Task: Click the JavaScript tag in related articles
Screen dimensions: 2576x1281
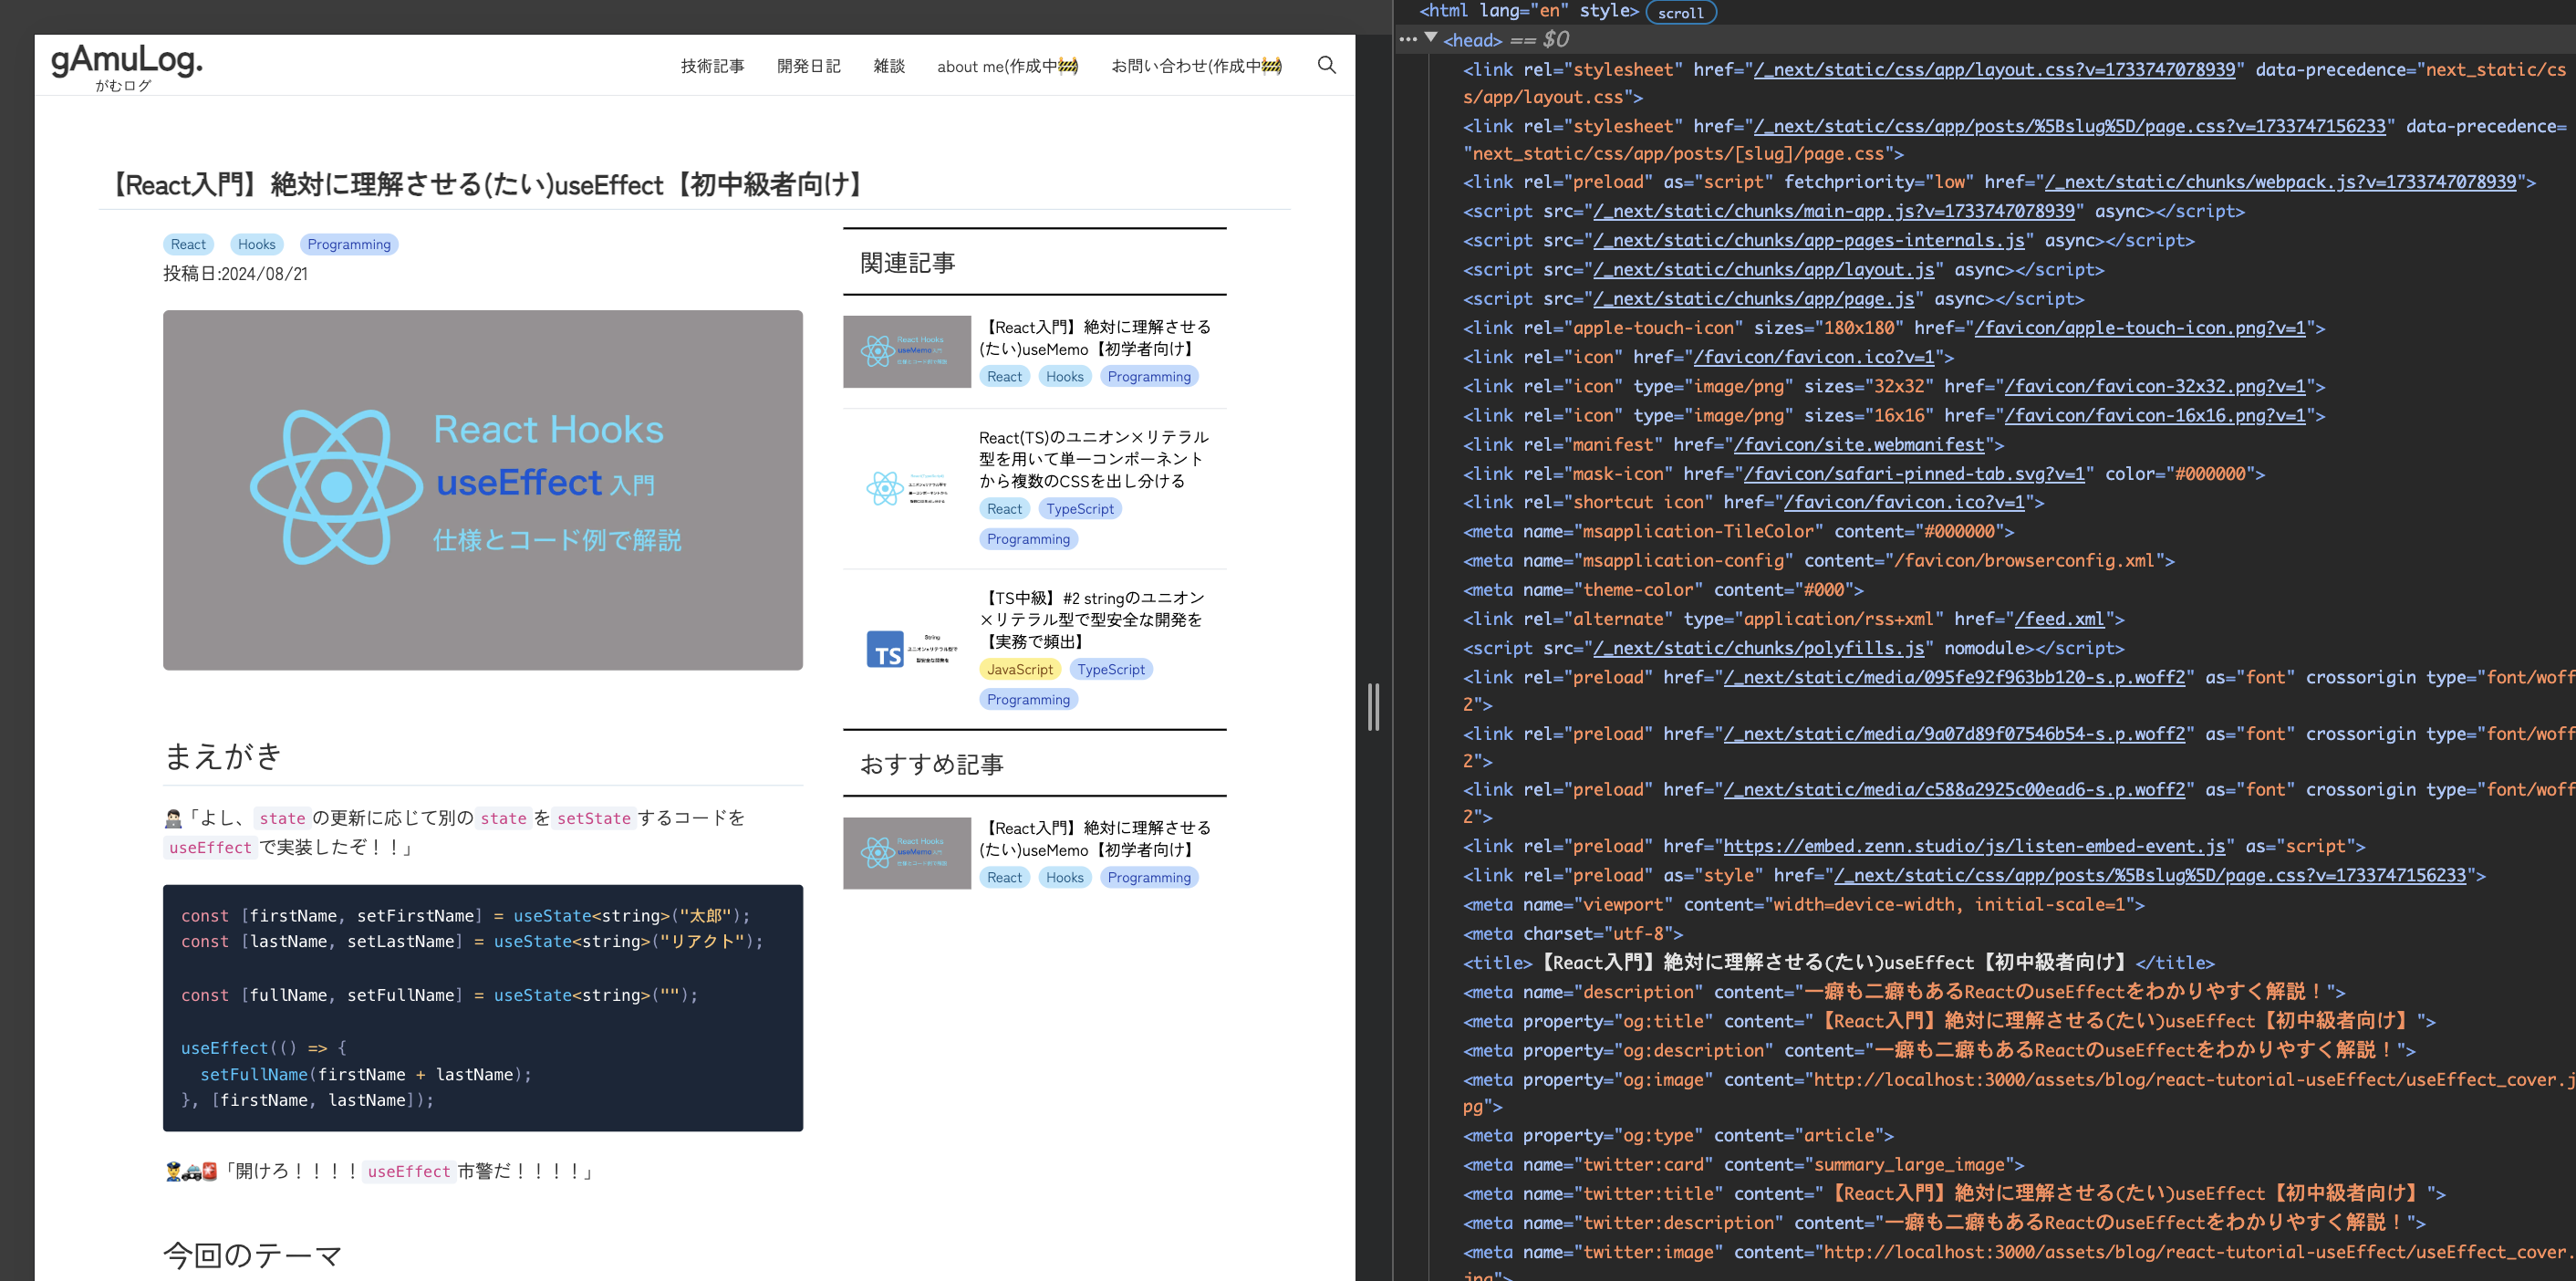Action: coord(1019,669)
